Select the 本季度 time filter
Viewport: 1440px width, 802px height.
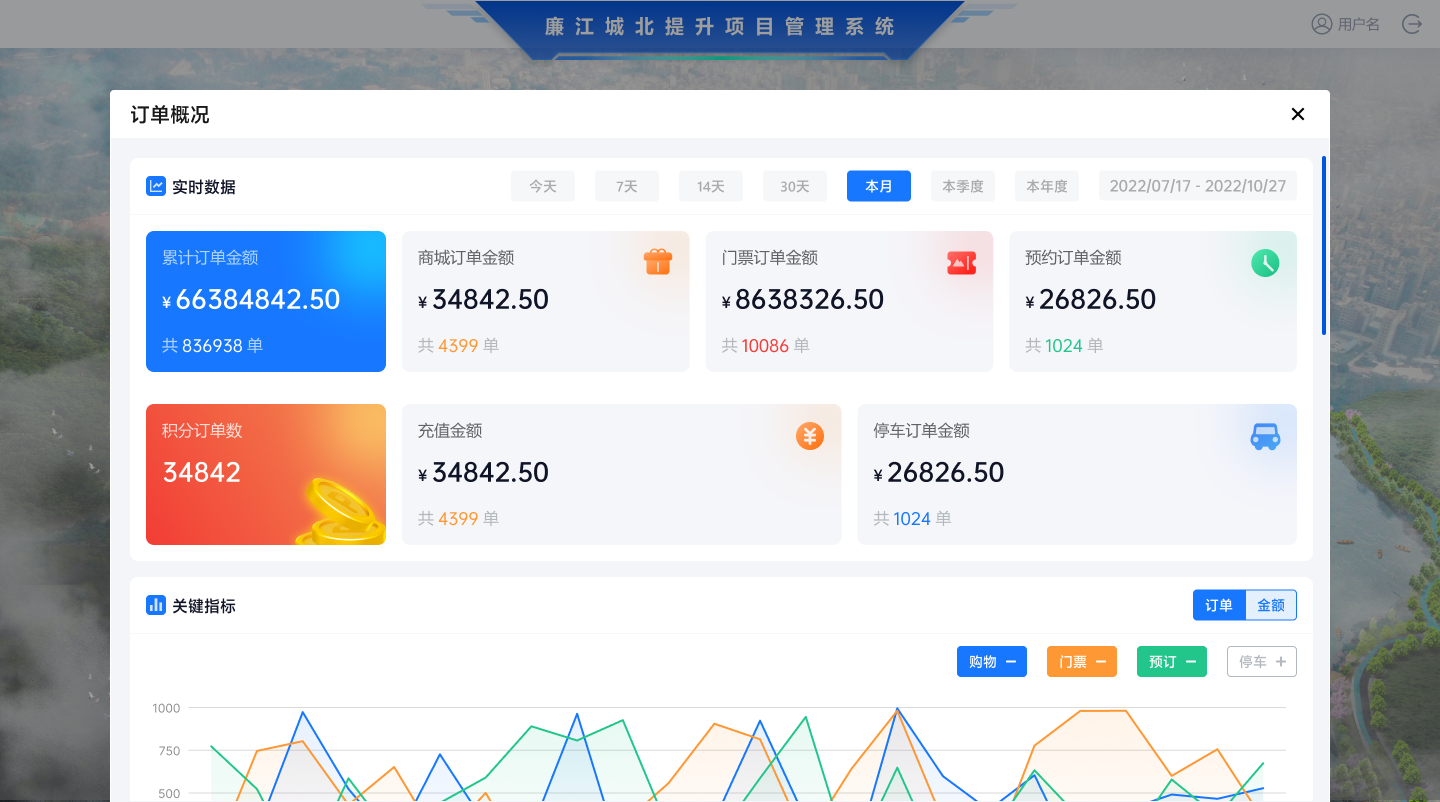pos(962,186)
